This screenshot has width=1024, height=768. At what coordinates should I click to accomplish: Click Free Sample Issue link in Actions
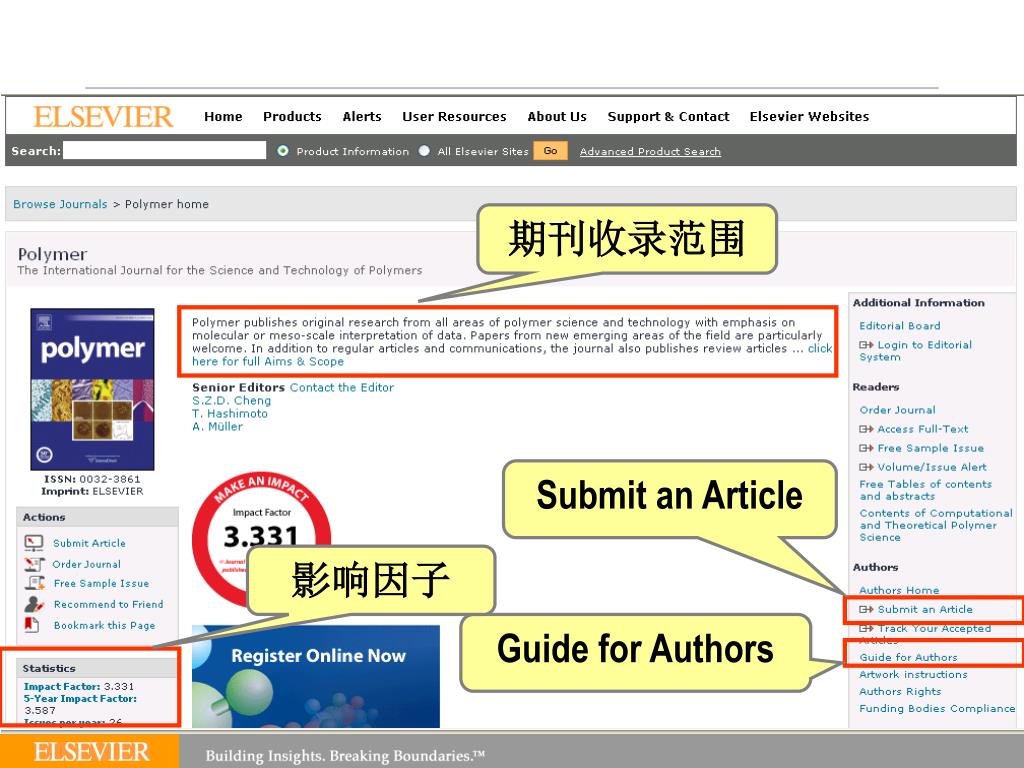(x=101, y=584)
